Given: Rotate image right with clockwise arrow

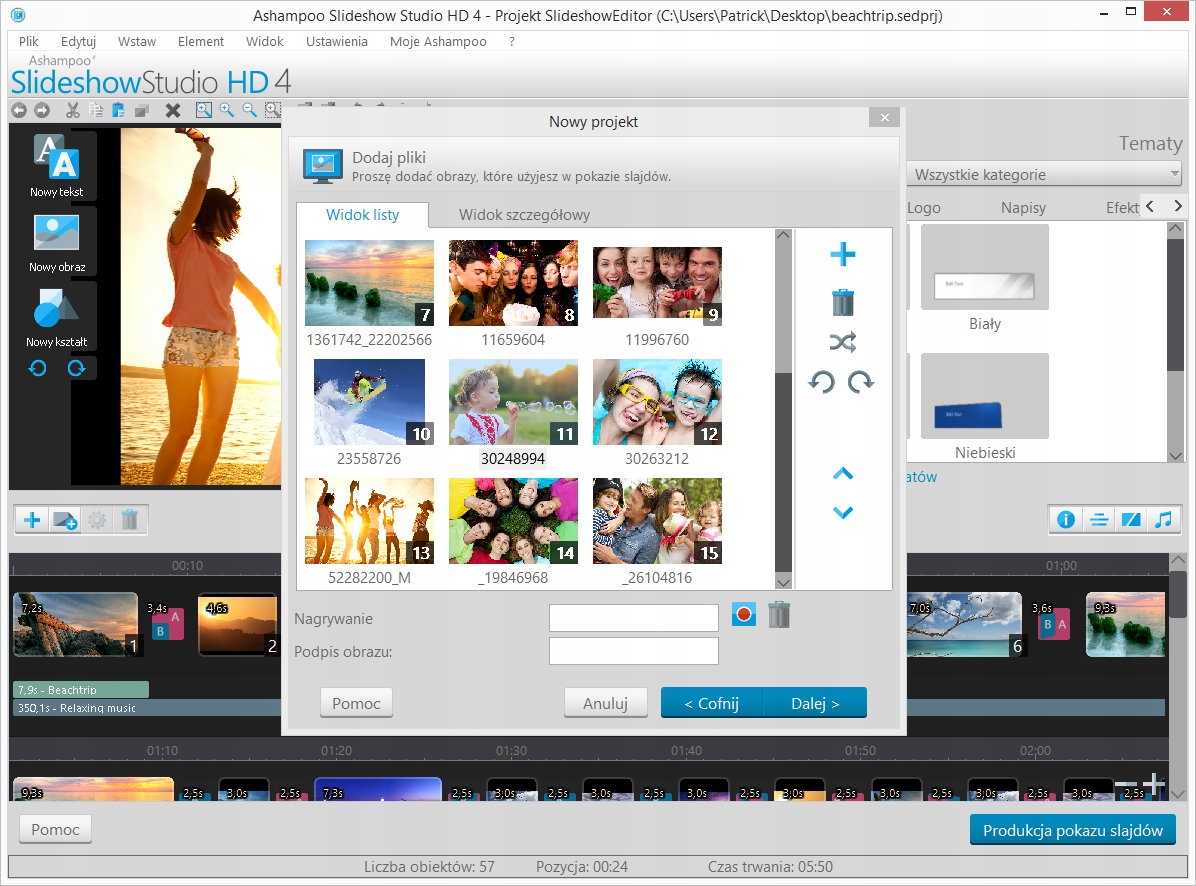Looking at the screenshot, I should [x=861, y=382].
